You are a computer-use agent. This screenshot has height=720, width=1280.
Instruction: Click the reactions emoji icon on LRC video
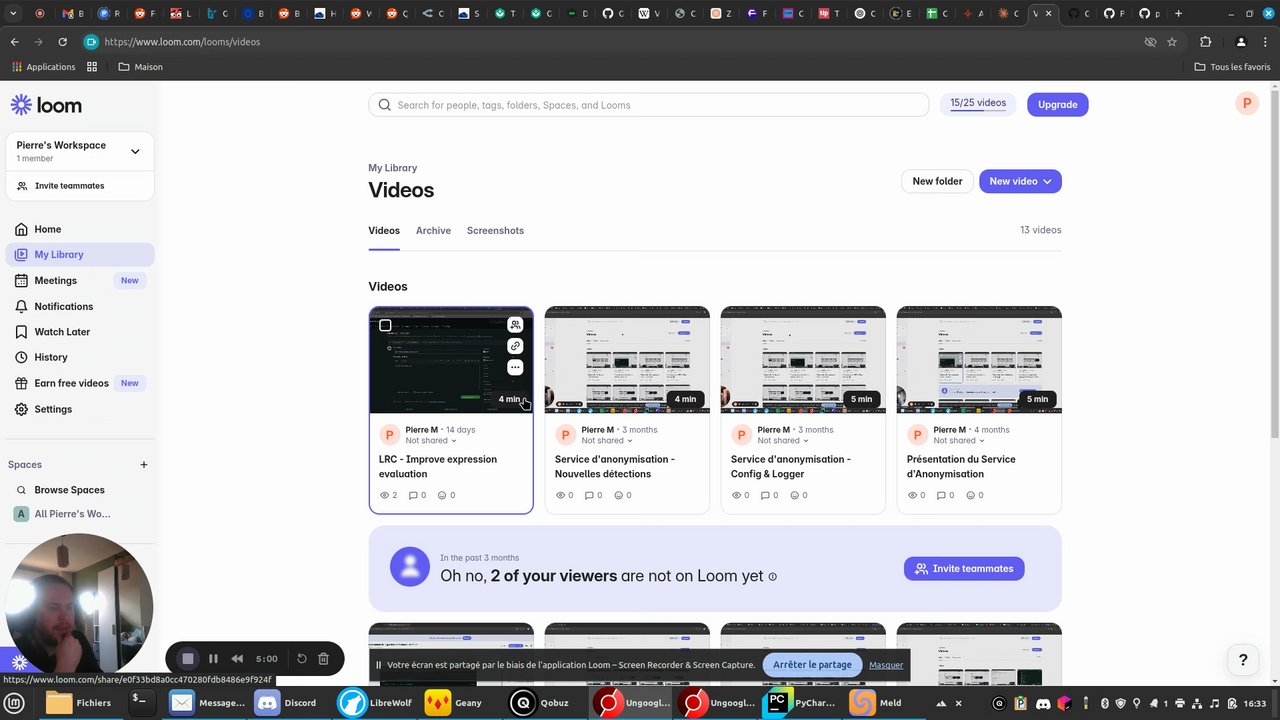(x=441, y=495)
